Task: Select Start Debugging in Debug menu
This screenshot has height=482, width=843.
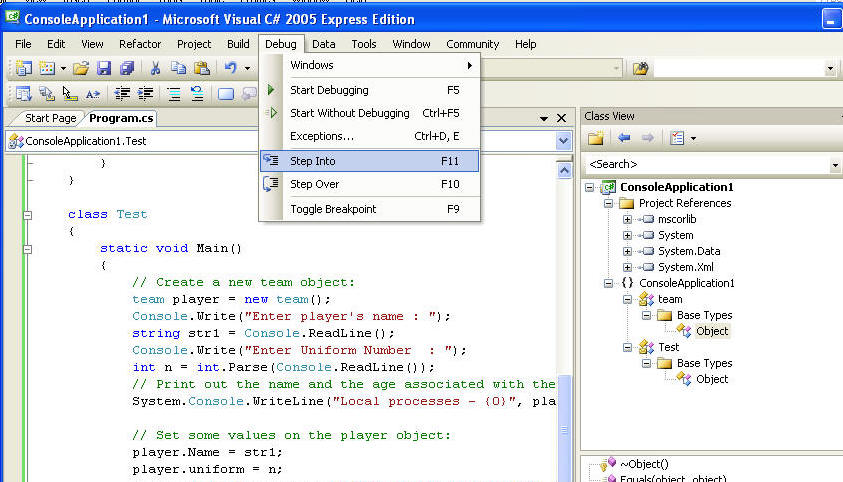Action: tap(329, 90)
